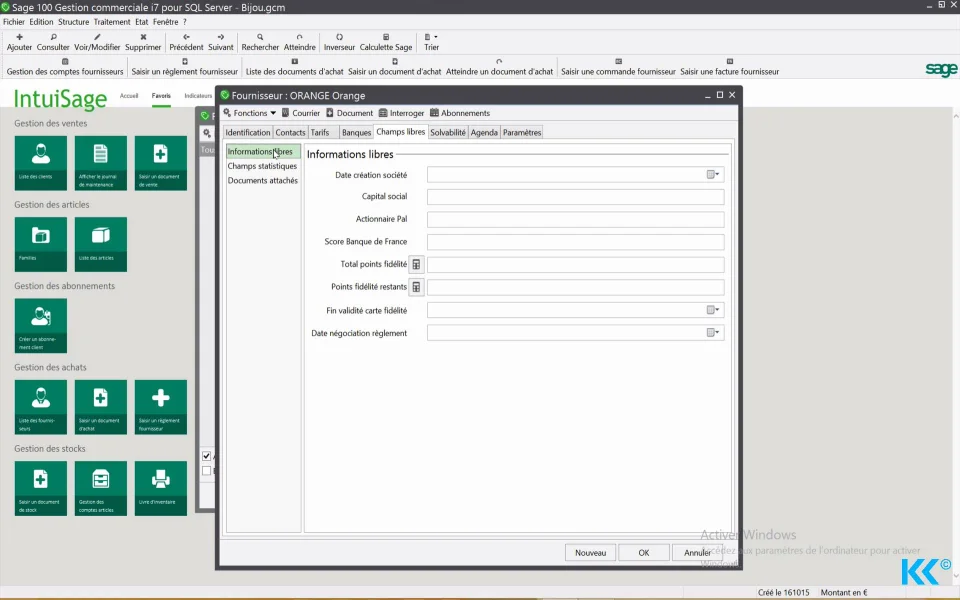The height and width of the screenshot is (600, 960).
Task: Switch to the Identification tab
Action: tap(247, 132)
